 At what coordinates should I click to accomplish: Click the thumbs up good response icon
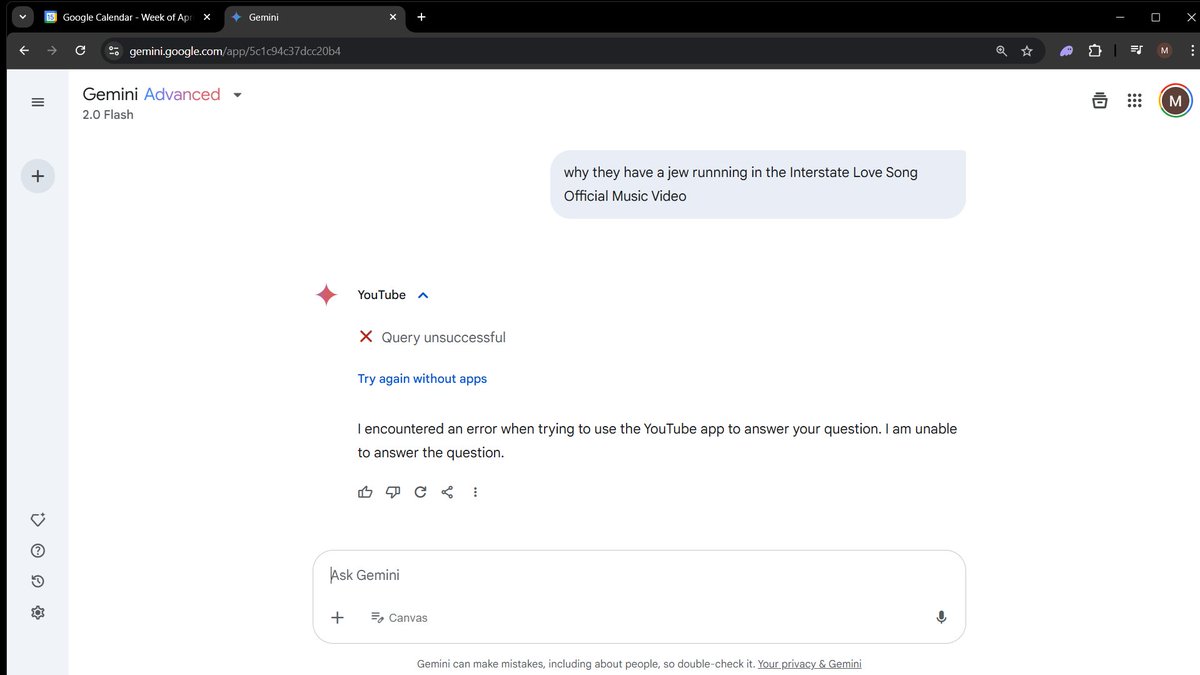pos(365,492)
